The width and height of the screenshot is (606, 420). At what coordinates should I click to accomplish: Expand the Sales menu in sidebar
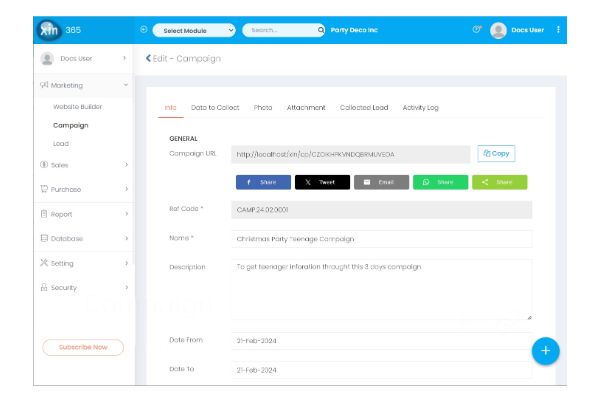(84, 164)
